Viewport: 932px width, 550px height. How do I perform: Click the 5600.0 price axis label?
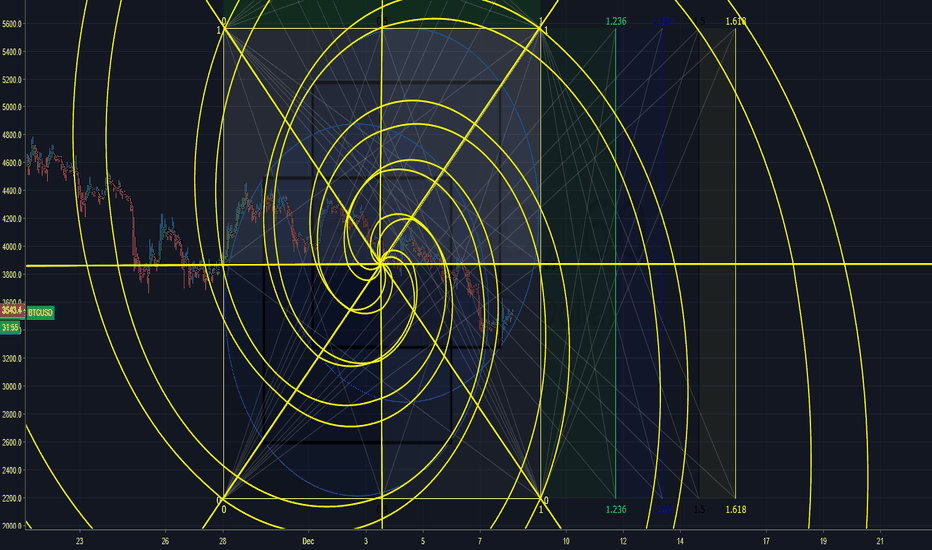pos(12,24)
